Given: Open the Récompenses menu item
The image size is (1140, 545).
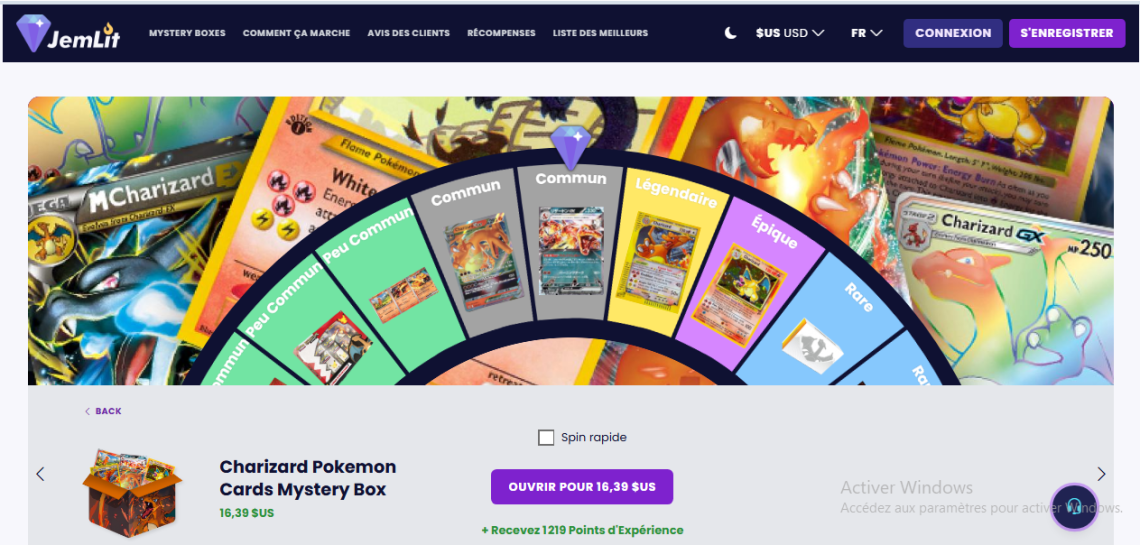Looking at the screenshot, I should click(501, 33).
